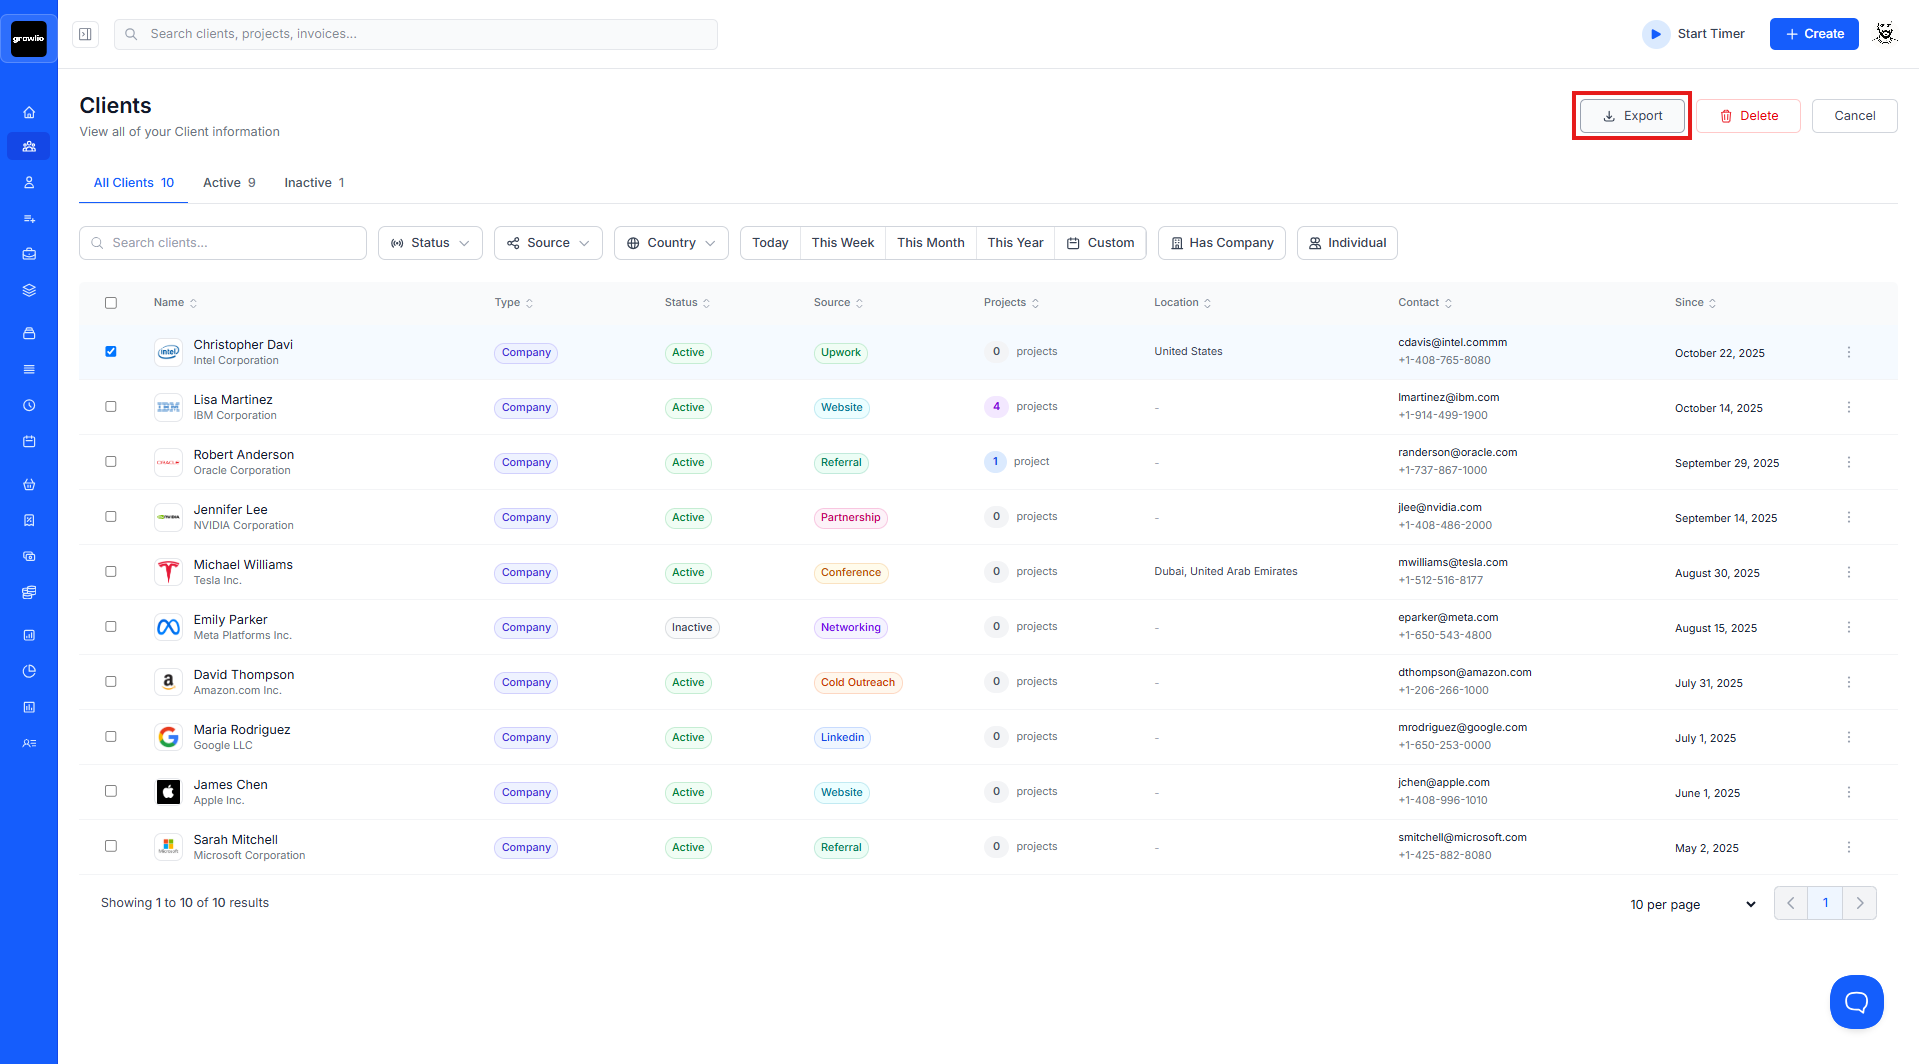1919x1064 pixels.
Task: Open the 10 per page selector
Action: point(1692,904)
